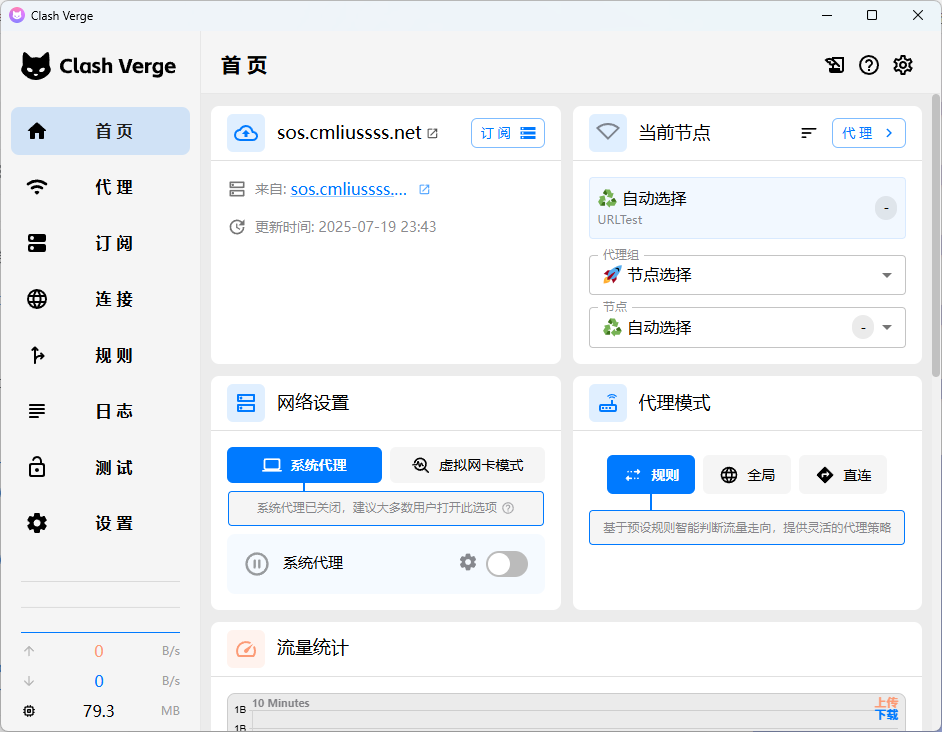The width and height of the screenshot is (942, 732).
Task: Click the Clash Verge cat logo
Action: (36, 66)
